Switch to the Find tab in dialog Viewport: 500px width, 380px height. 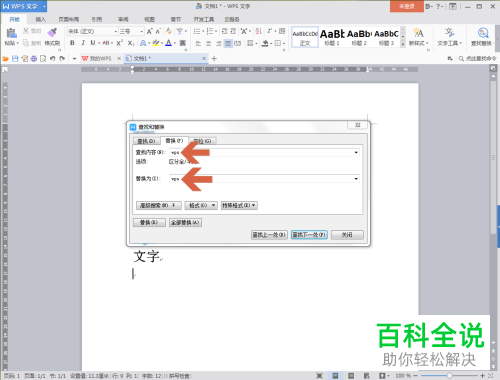(x=146, y=141)
